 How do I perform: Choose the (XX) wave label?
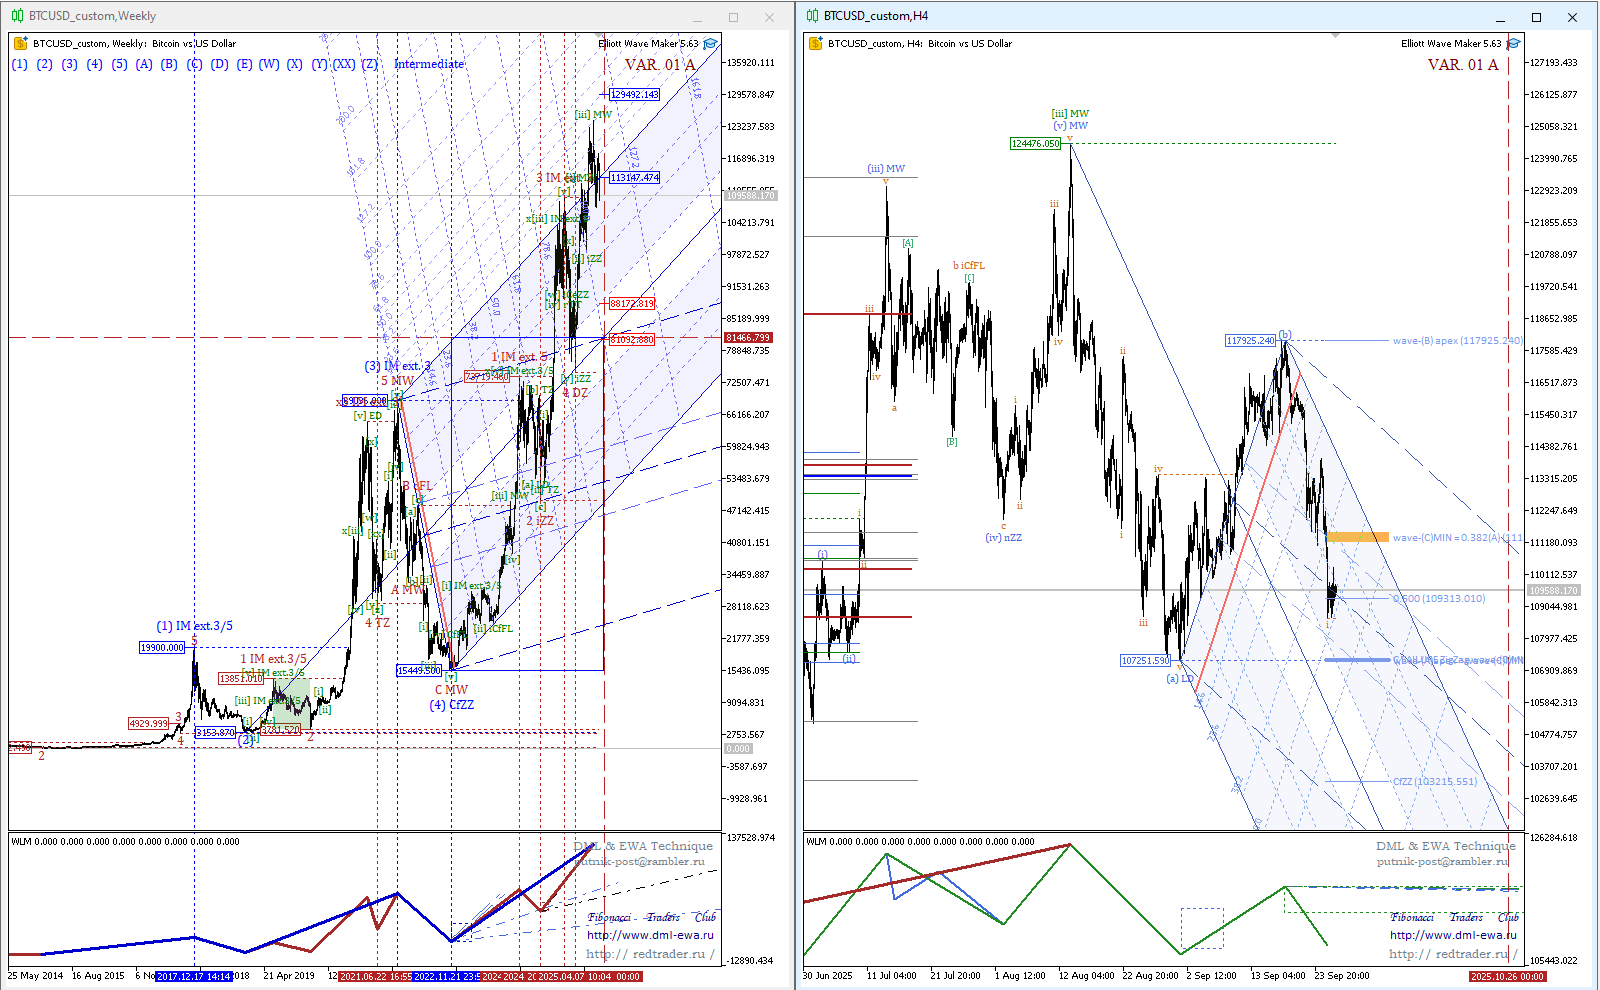click(x=344, y=64)
